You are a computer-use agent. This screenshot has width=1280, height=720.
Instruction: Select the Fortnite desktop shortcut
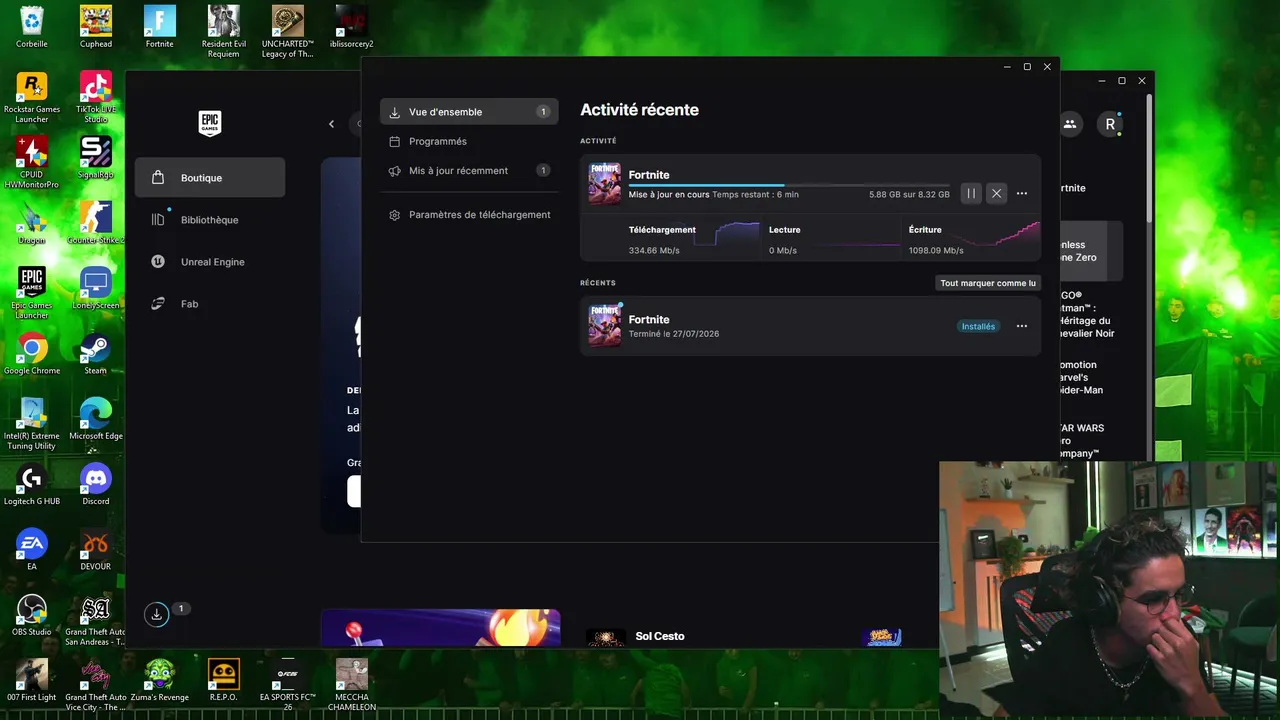(x=160, y=27)
